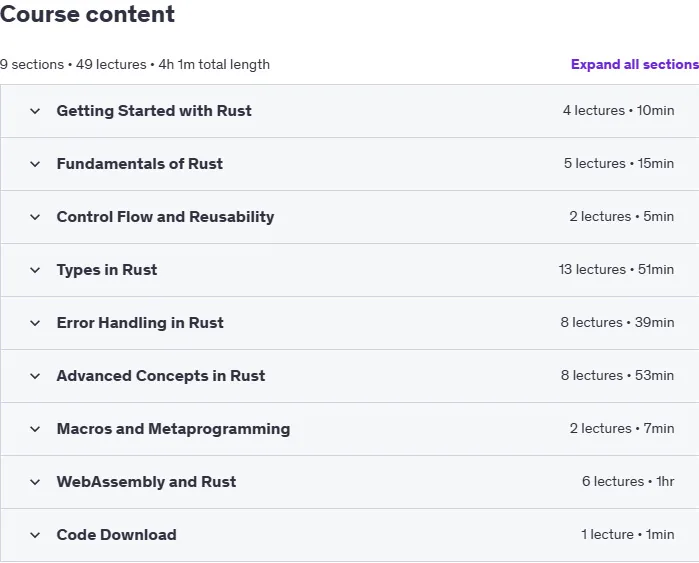
Task: Open the Fundamentals of Rust section title
Action: pos(140,164)
